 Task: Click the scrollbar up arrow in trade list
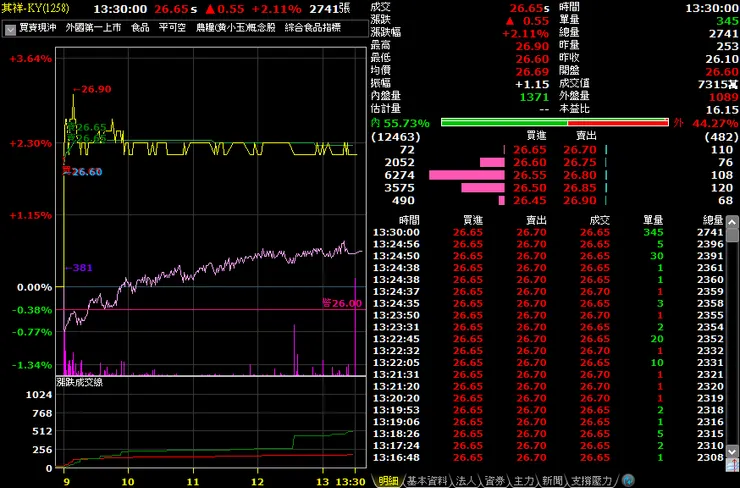pyautogui.click(x=732, y=222)
